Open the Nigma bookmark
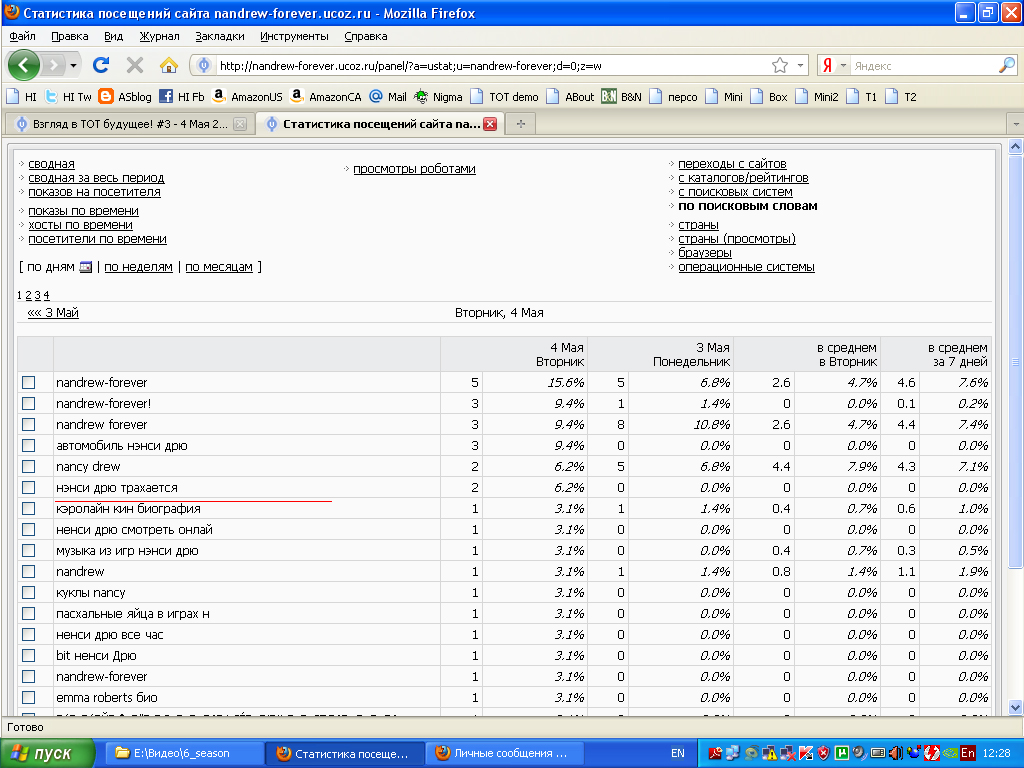Screen dimensions: 1024x768 438,97
